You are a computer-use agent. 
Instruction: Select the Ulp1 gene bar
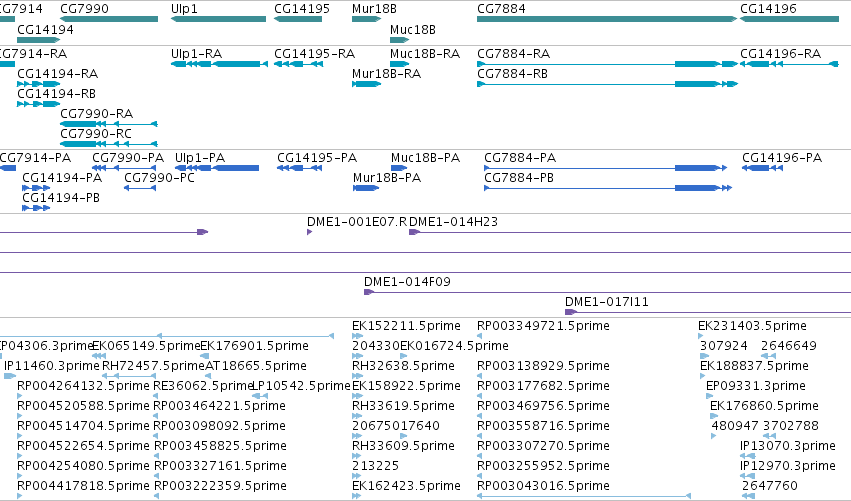click(x=218, y=19)
